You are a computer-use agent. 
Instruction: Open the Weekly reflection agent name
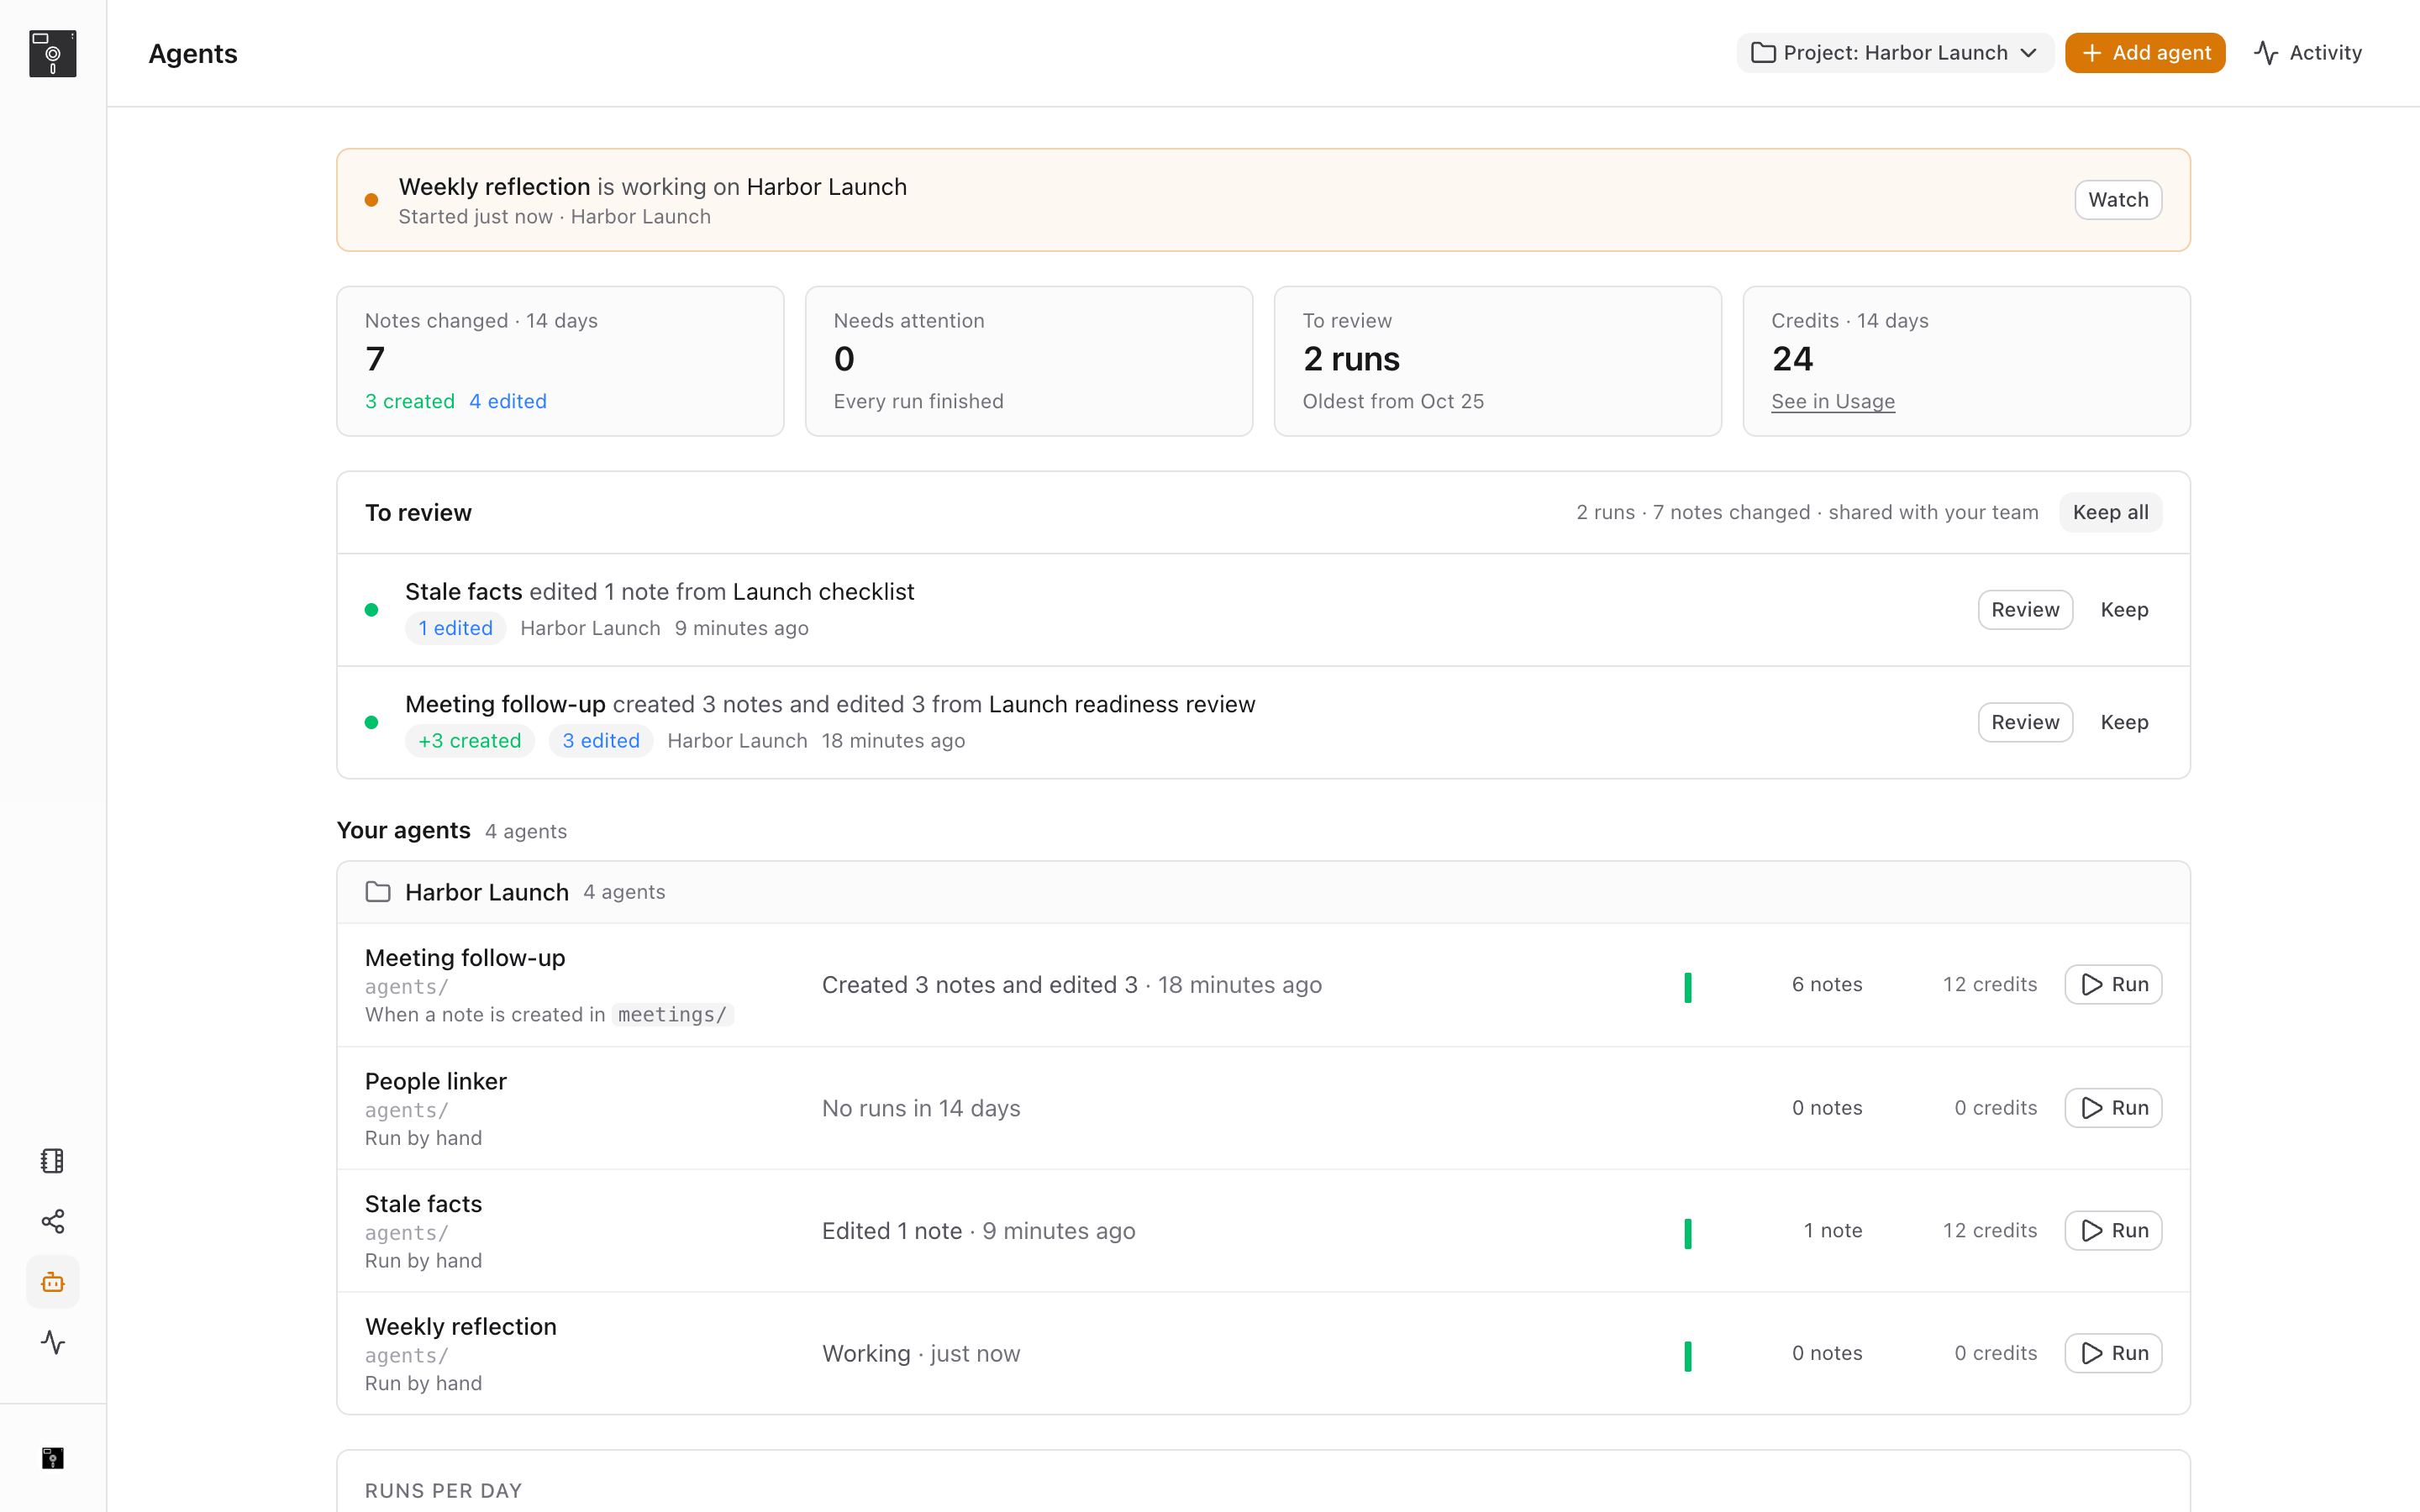[461, 1326]
